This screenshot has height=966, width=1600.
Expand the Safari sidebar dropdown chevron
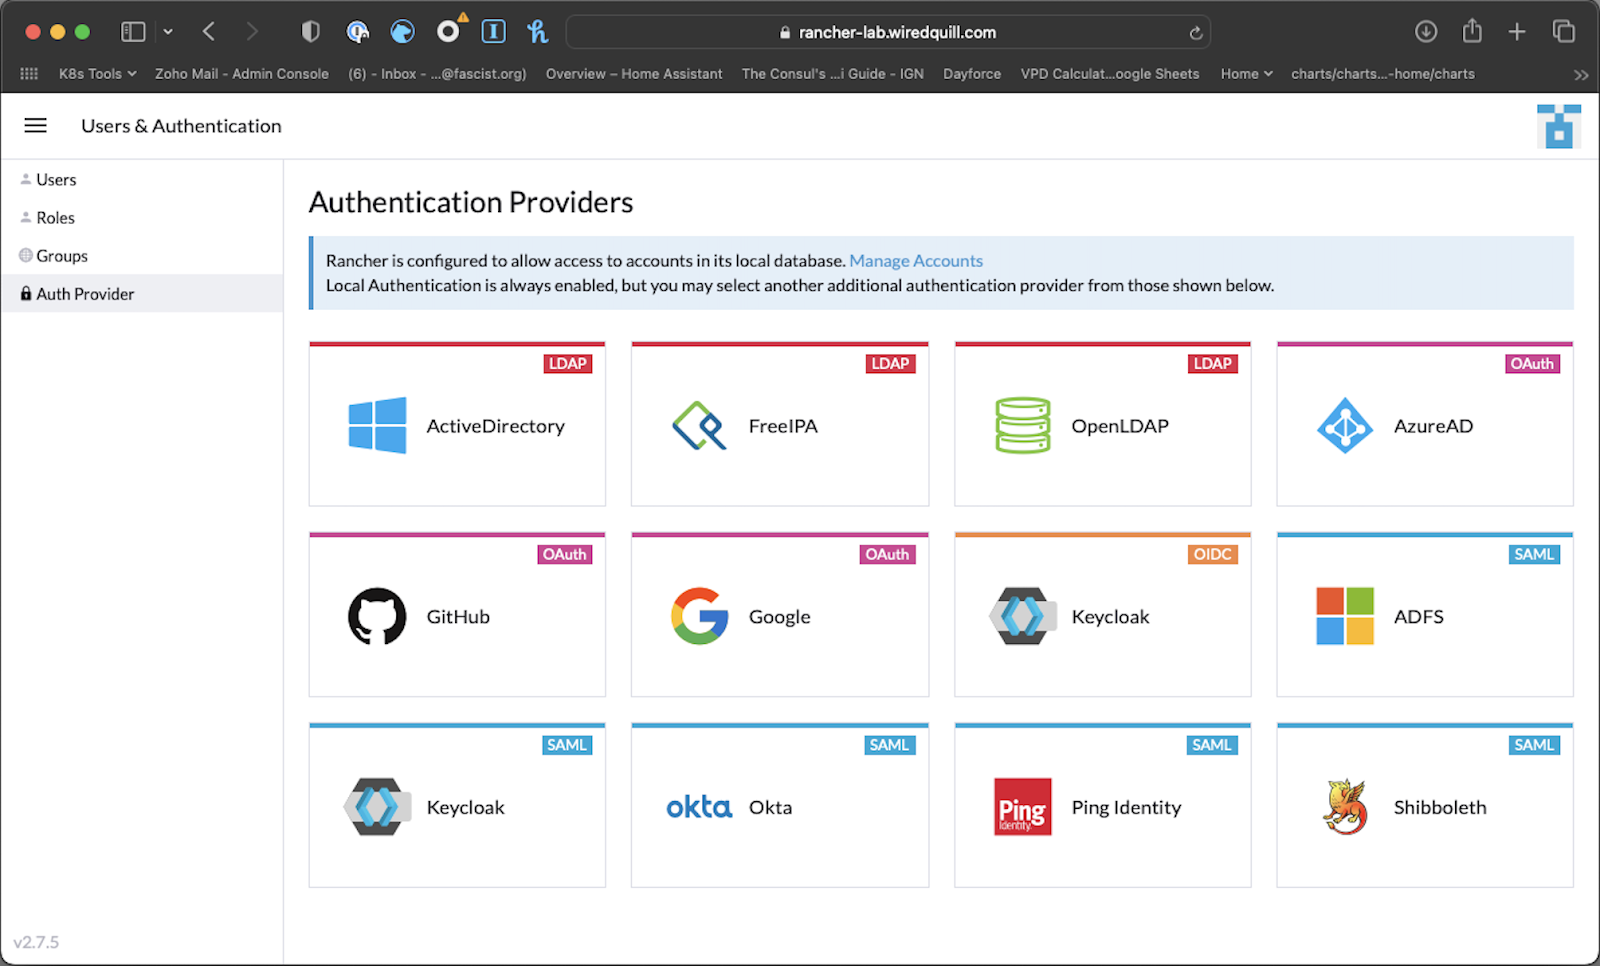click(x=168, y=32)
